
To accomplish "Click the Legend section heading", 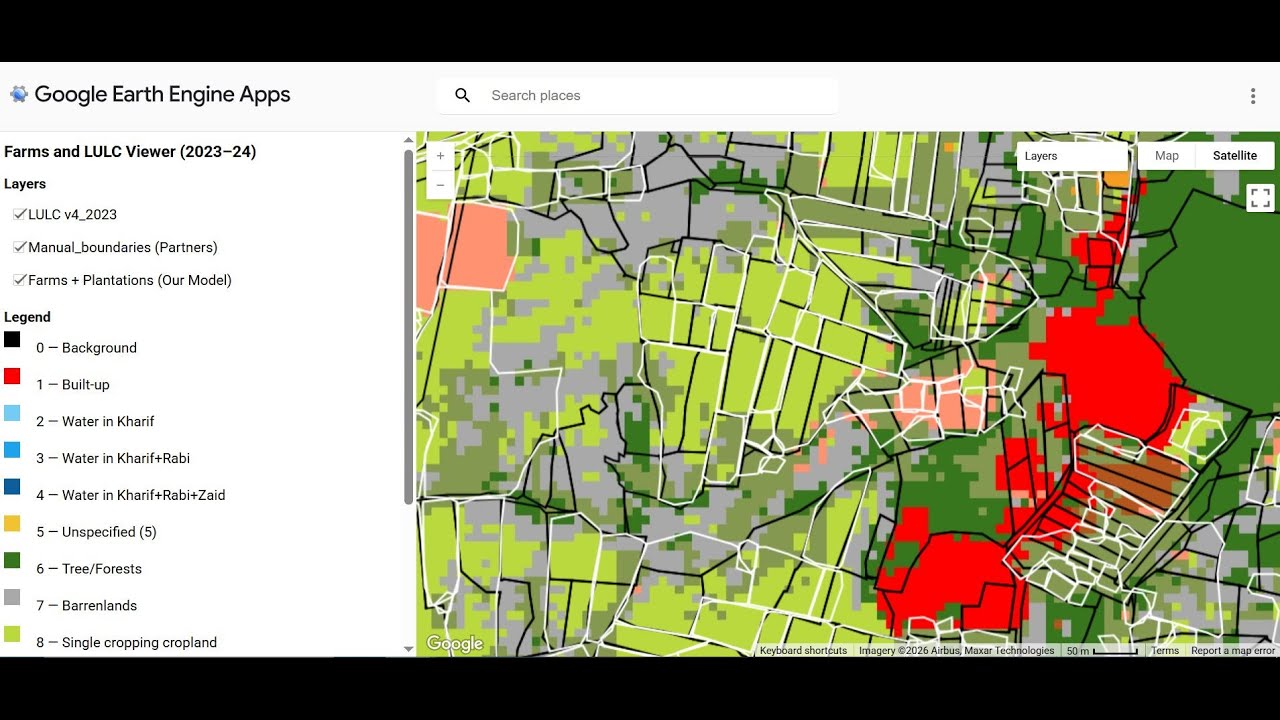I will click(x=27, y=317).
